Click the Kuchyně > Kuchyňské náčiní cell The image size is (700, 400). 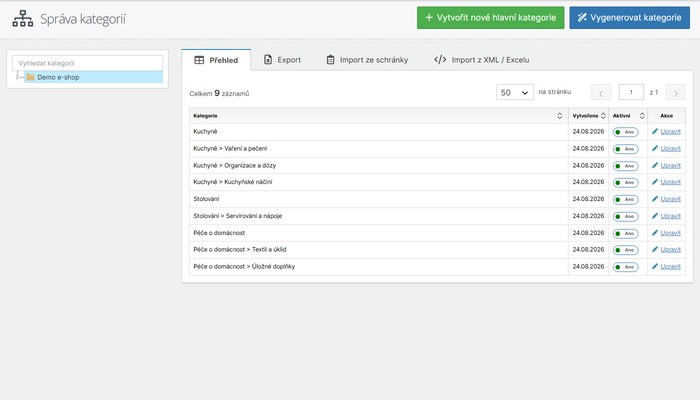(379, 182)
